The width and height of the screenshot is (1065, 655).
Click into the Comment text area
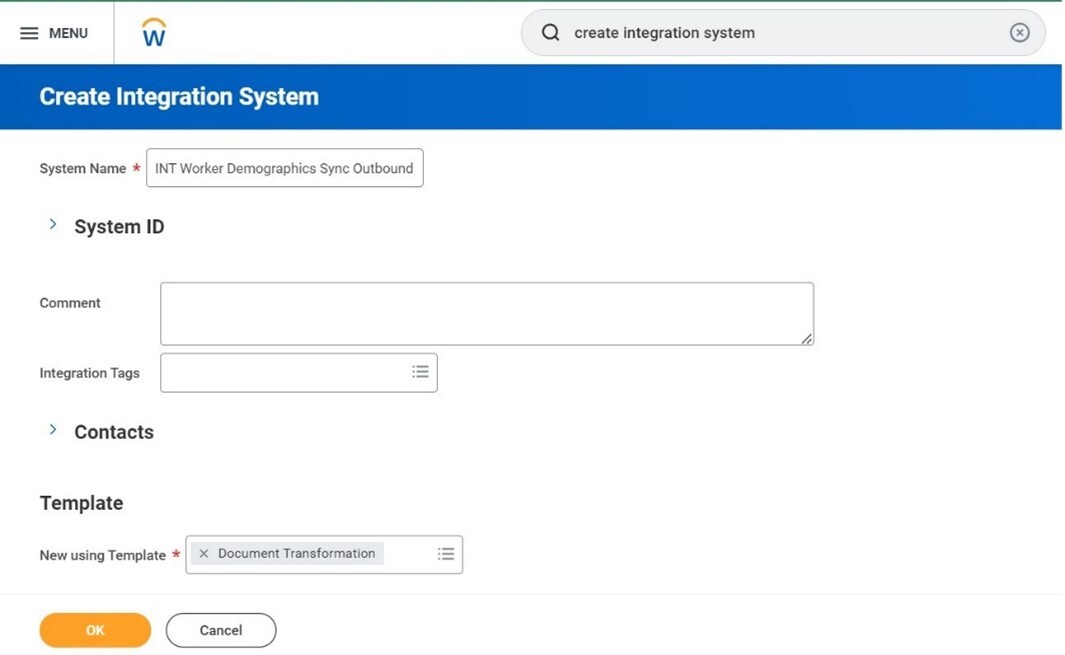click(486, 313)
